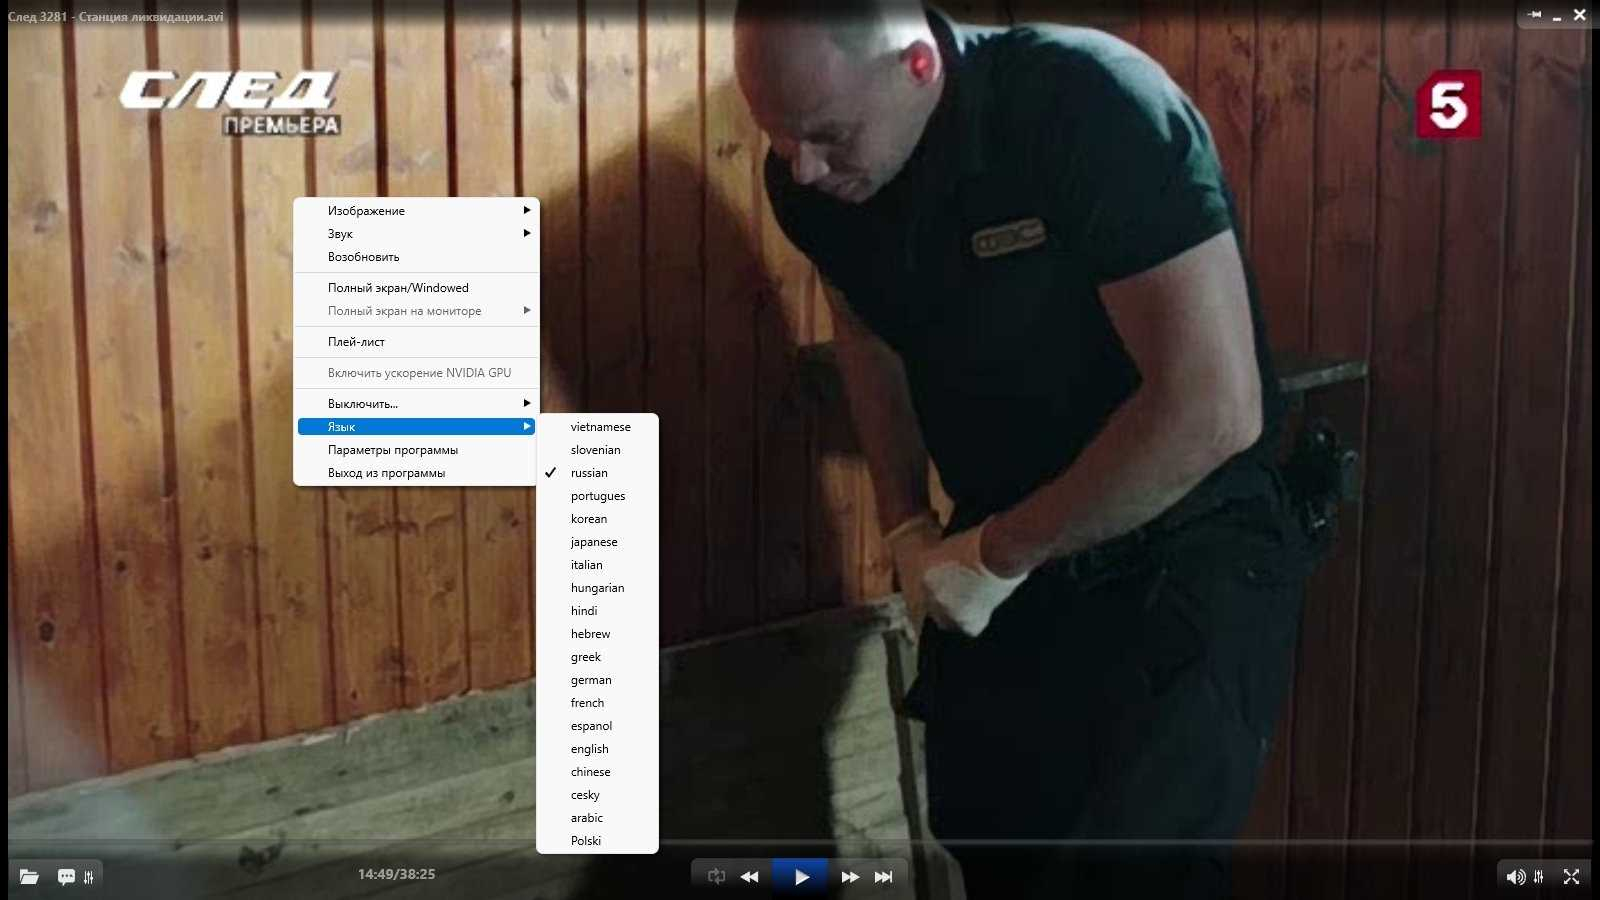Select italian language
The height and width of the screenshot is (900, 1600).
tap(597, 565)
